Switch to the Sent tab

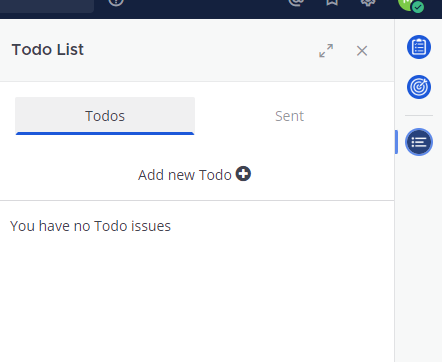pyautogui.click(x=289, y=116)
